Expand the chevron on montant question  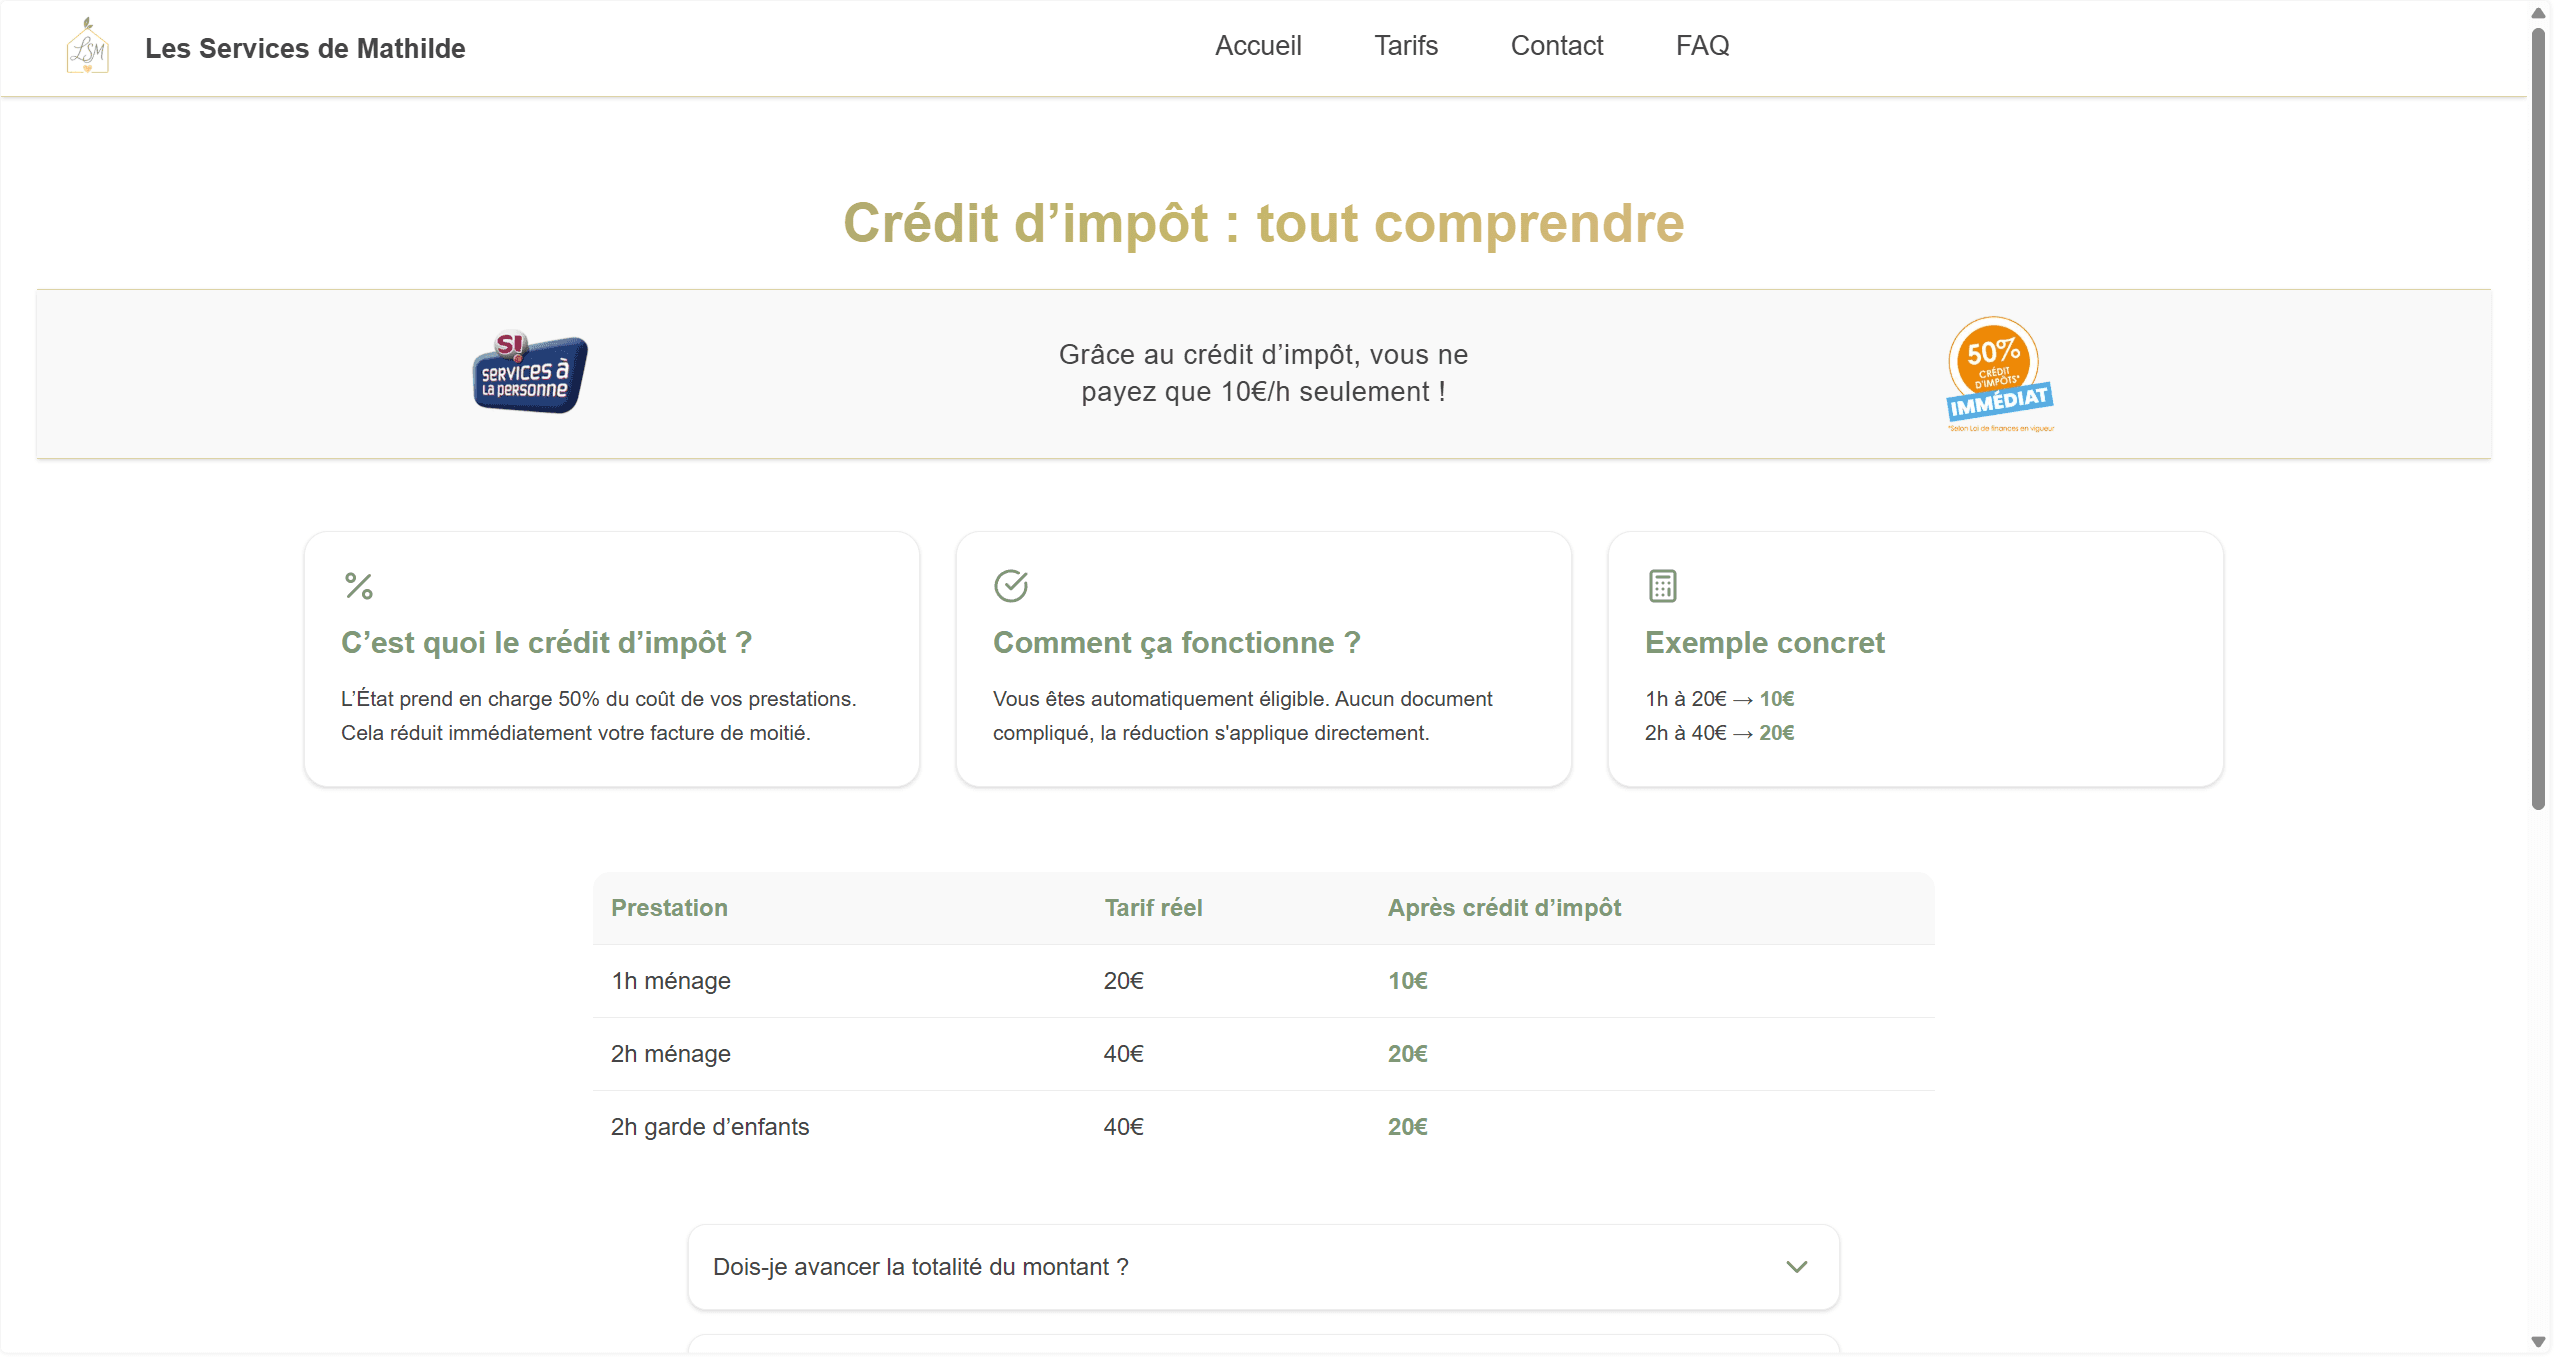pos(1796,1267)
